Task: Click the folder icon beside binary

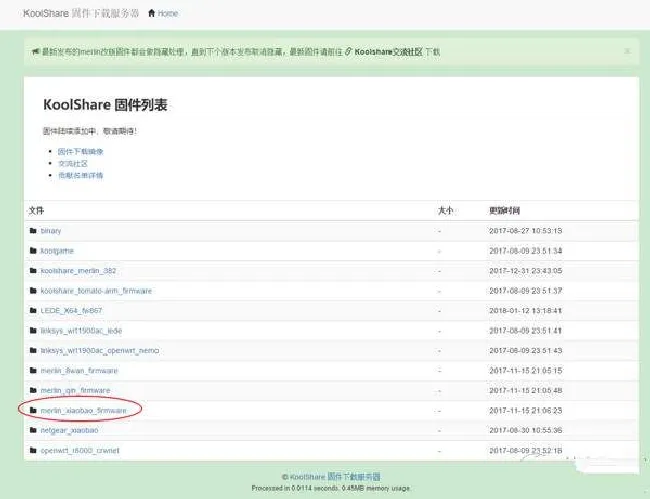Action: click(x=33, y=230)
